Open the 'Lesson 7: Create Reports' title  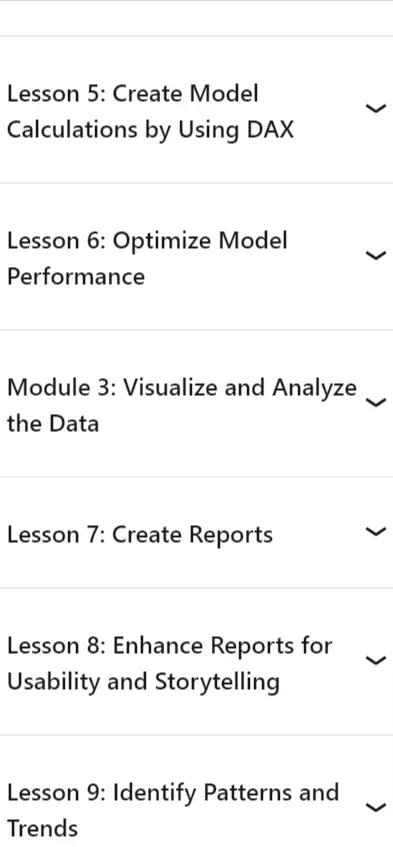[140, 535]
